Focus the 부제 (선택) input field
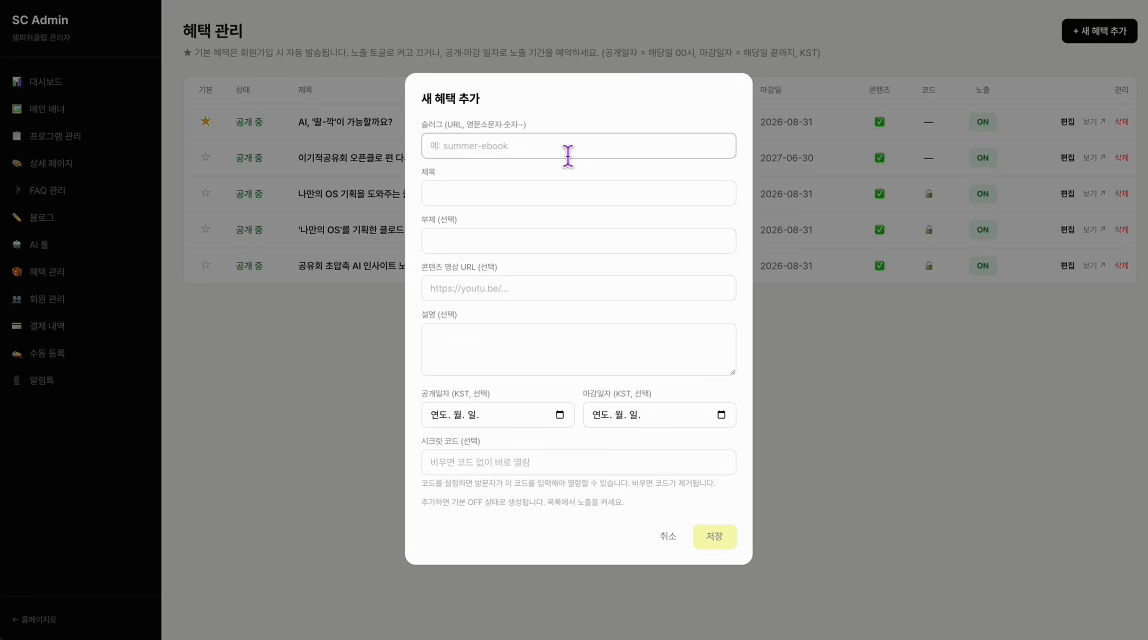The image size is (1148, 640). [x=578, y=241]
